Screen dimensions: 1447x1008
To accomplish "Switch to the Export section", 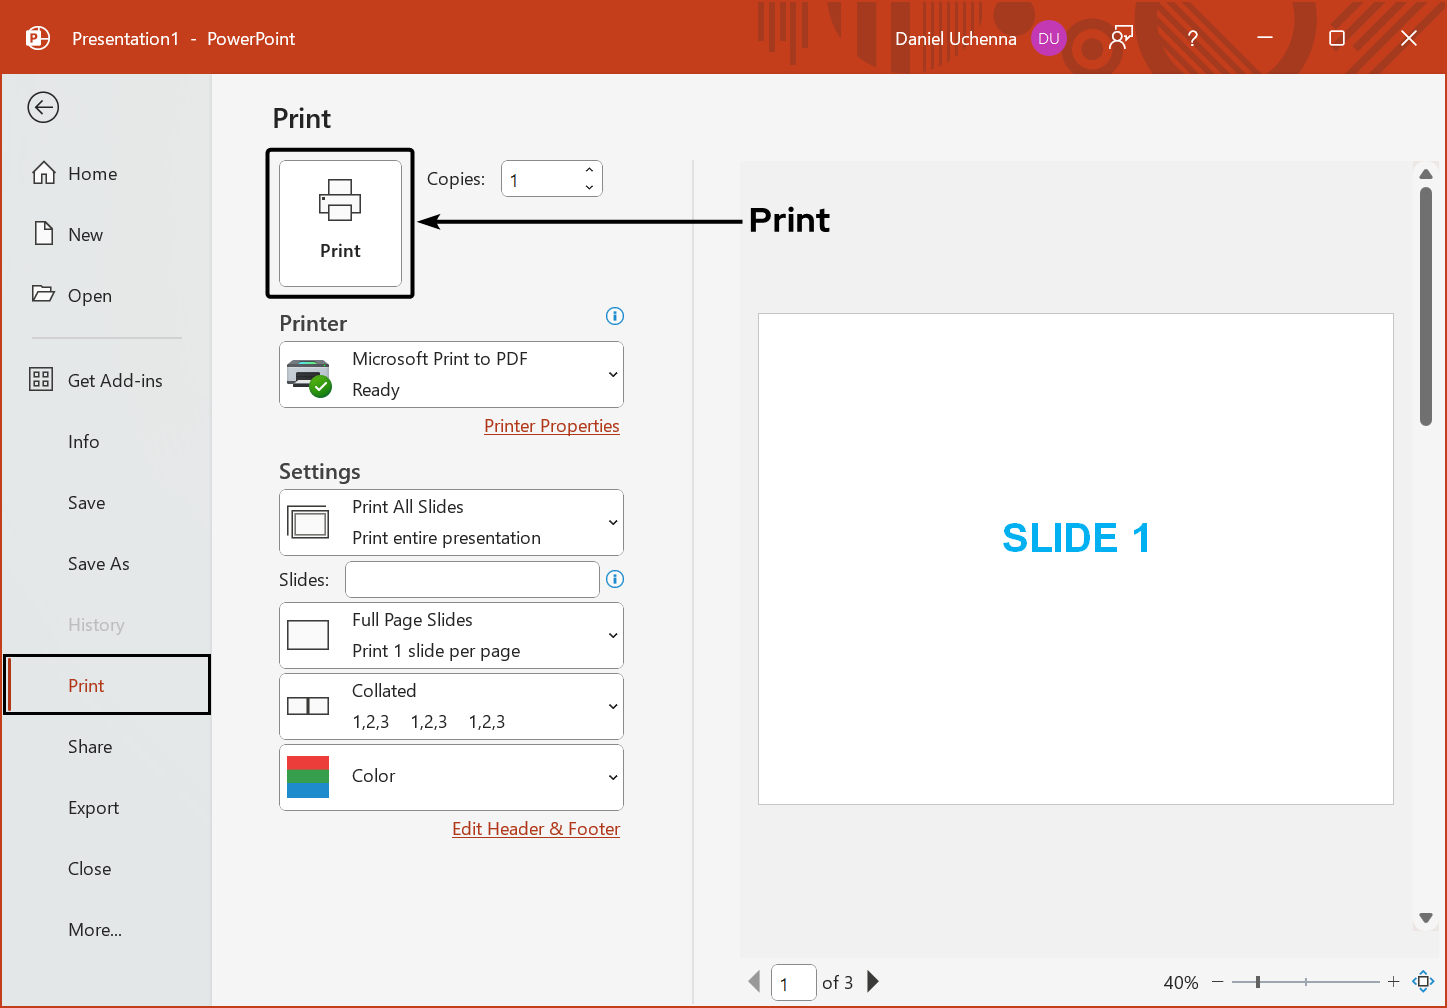I will (93, 807).
